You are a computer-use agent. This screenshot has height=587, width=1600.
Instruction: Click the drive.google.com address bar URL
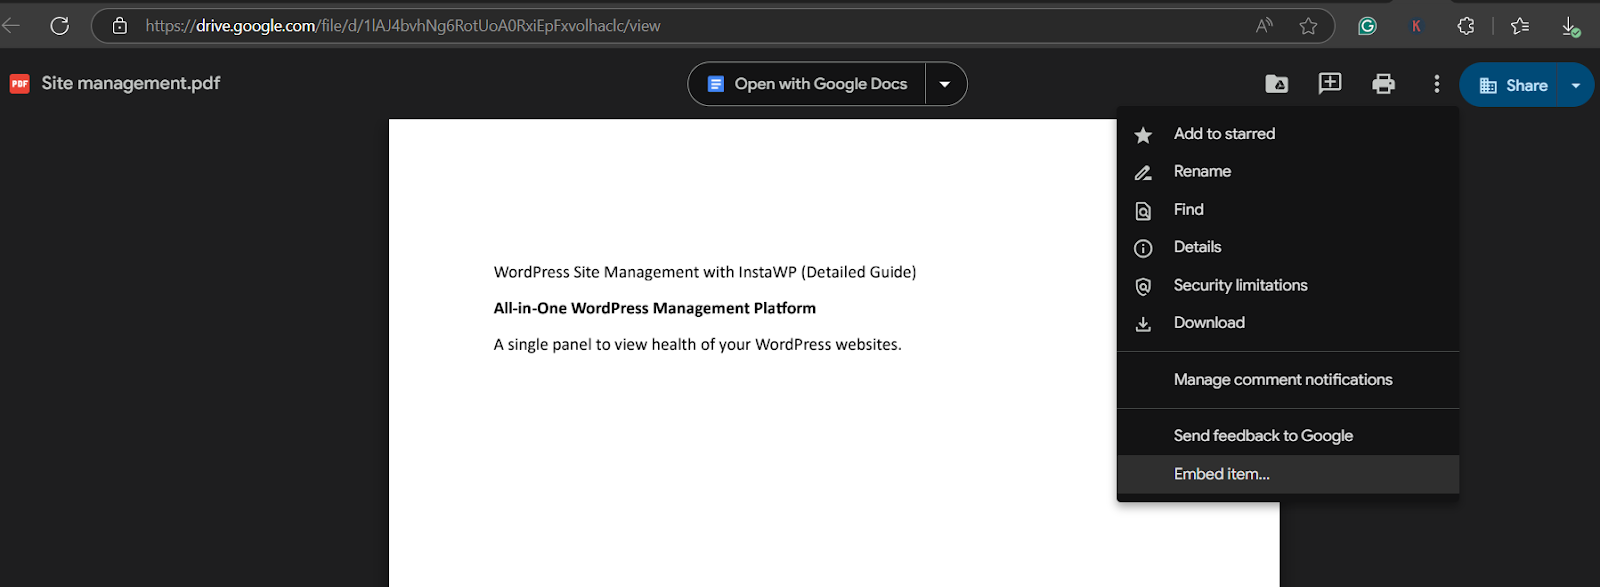tap(403, 26)
